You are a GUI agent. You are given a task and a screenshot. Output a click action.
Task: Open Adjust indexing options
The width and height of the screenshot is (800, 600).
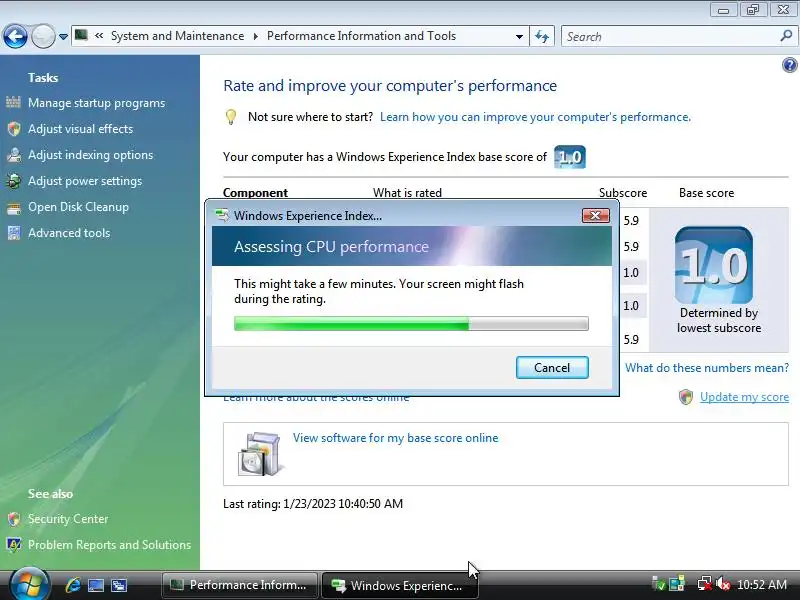[x=90, y=155]
